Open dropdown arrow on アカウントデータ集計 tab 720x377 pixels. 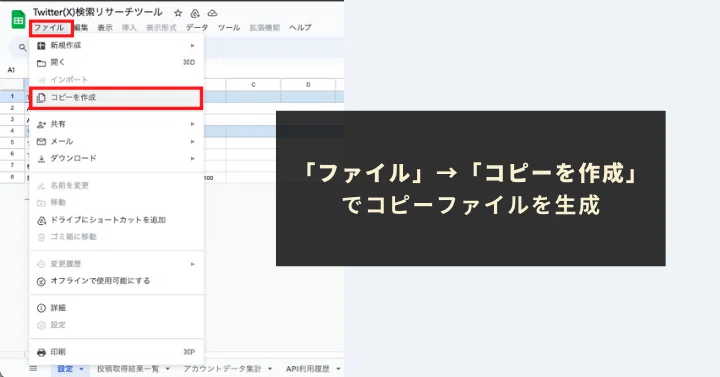pos(270,369)
